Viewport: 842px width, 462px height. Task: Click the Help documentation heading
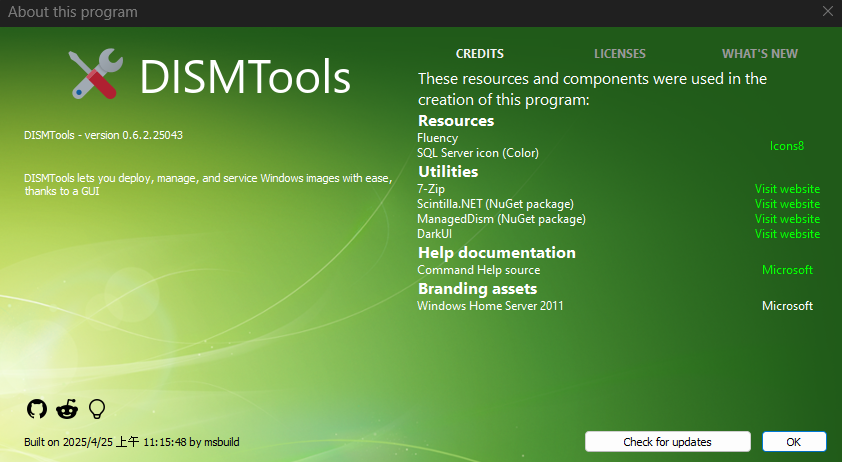(x=497, y=253)
